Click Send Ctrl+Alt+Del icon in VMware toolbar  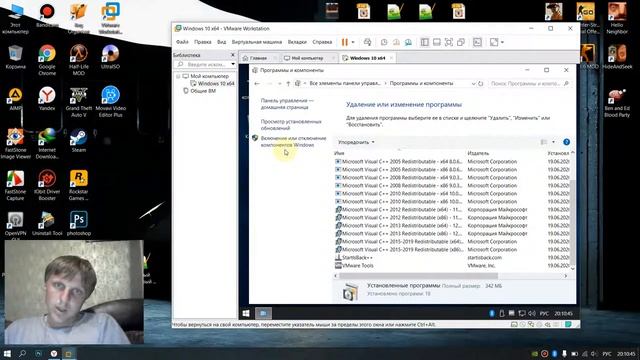[367, 42]
